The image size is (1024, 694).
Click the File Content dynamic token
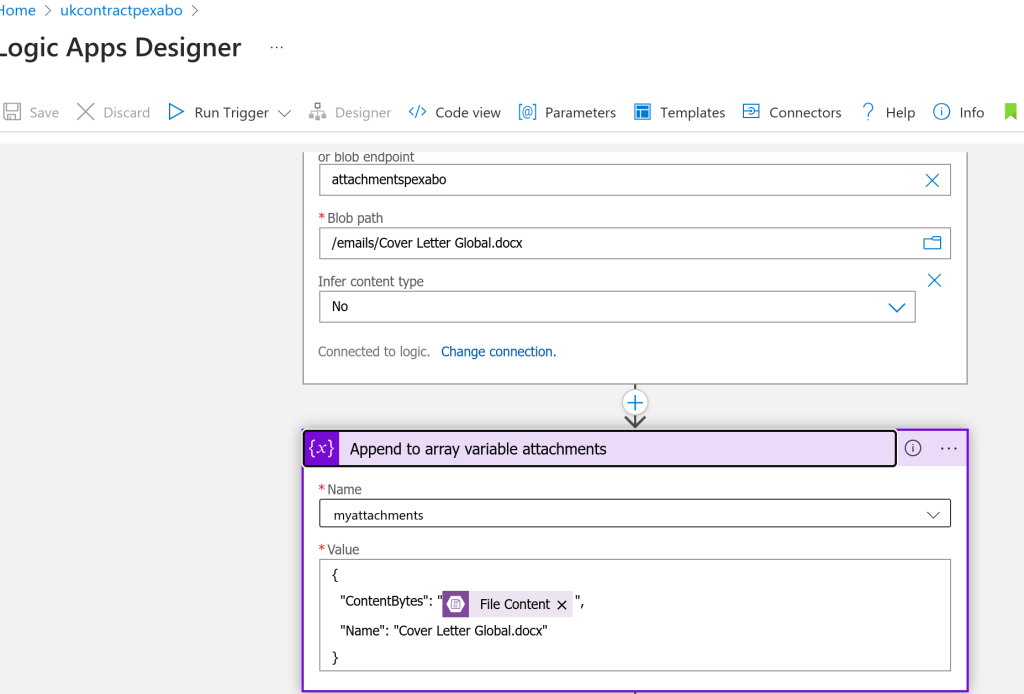coord(507,604)
